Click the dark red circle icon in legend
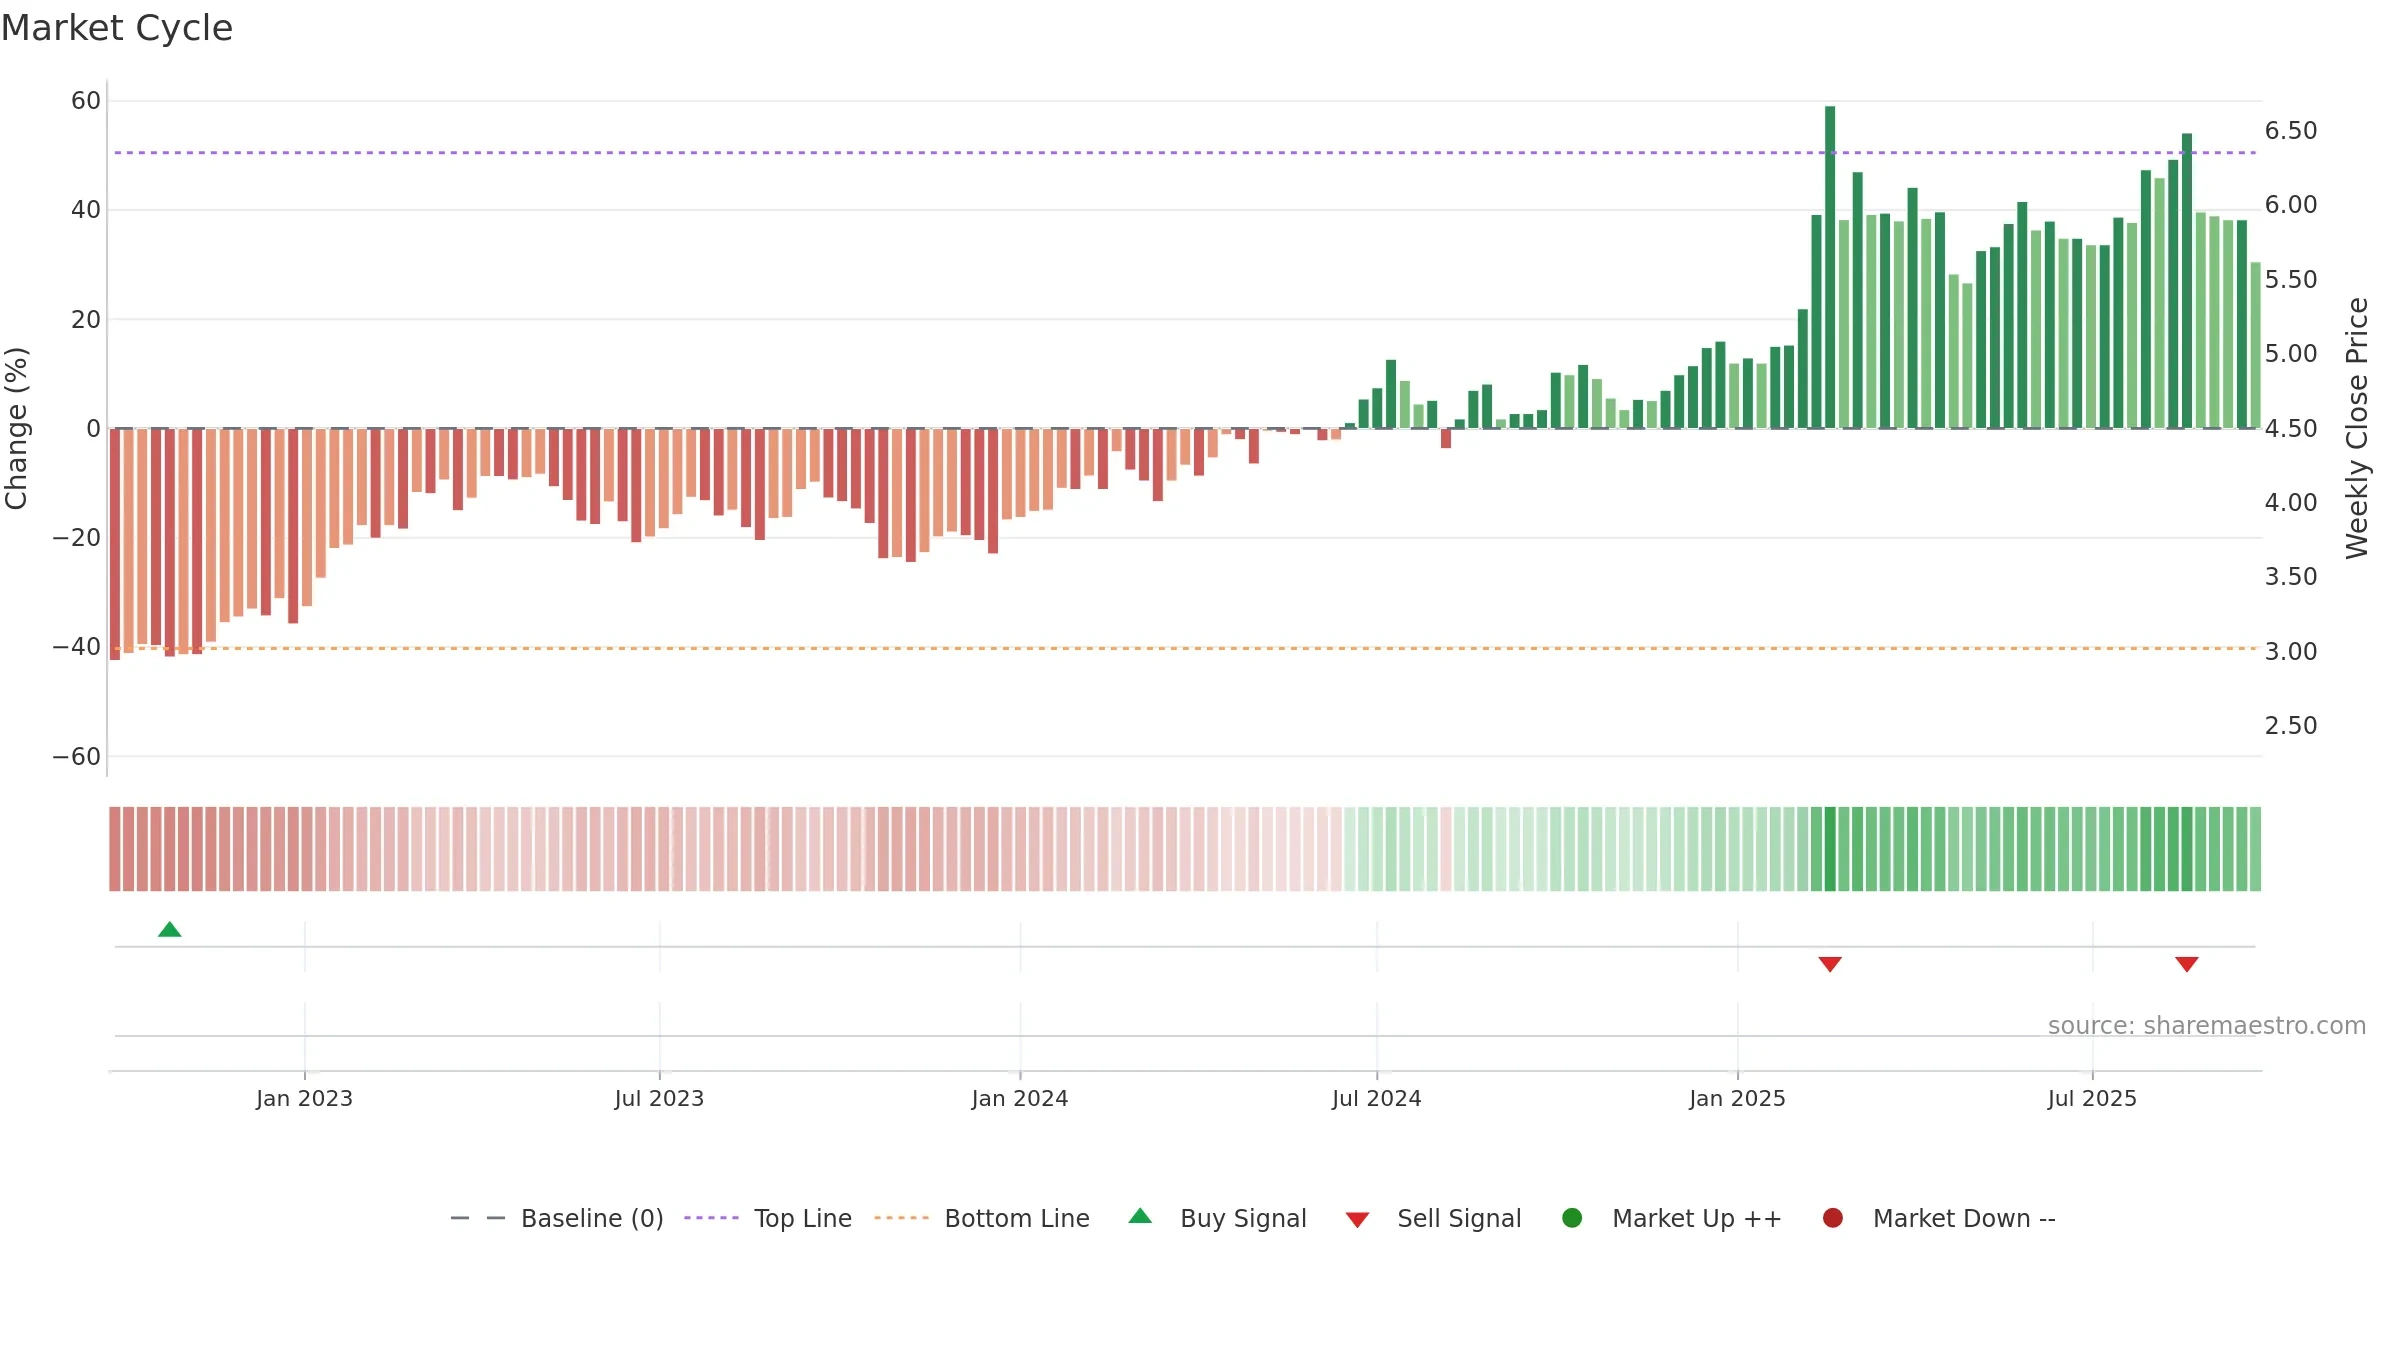Viewport: 2400px width, 1350px height. [1833, 1218]
